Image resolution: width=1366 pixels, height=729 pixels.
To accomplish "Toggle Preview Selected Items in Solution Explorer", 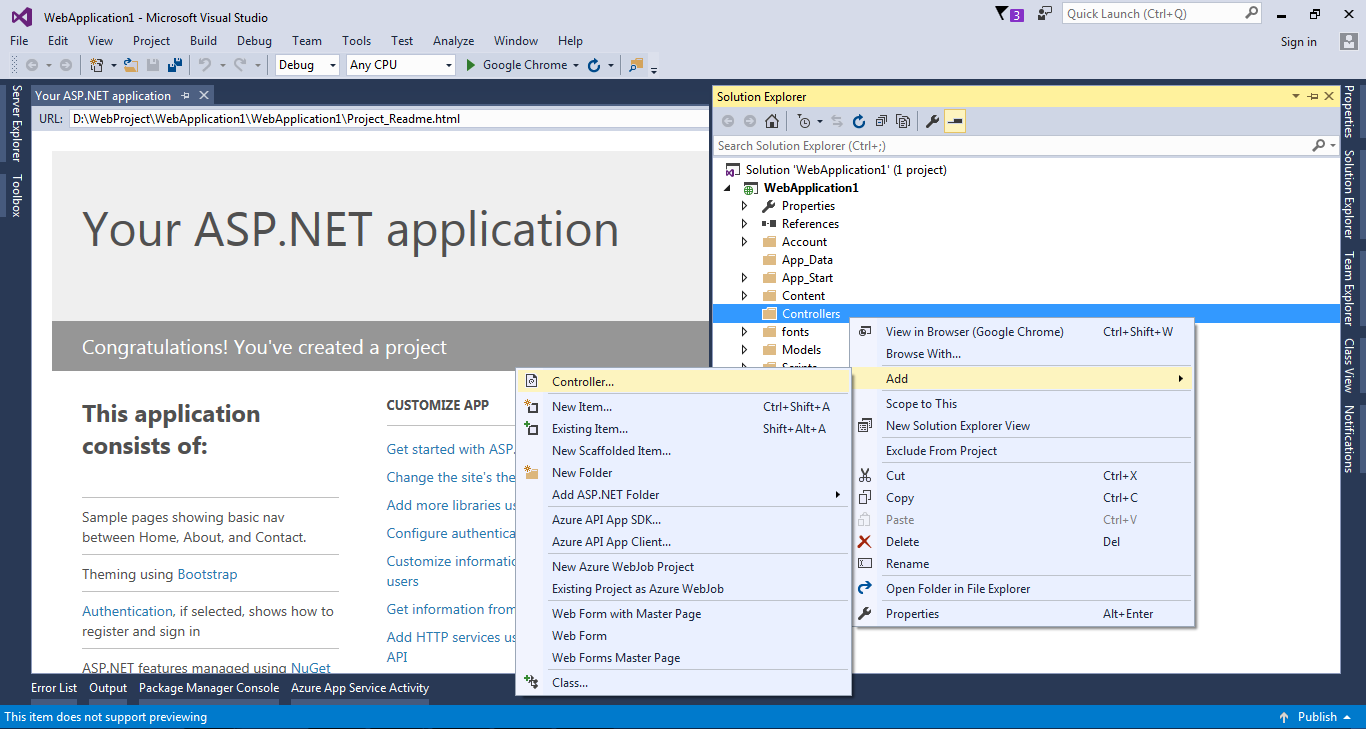I will [x=953, y=121].
